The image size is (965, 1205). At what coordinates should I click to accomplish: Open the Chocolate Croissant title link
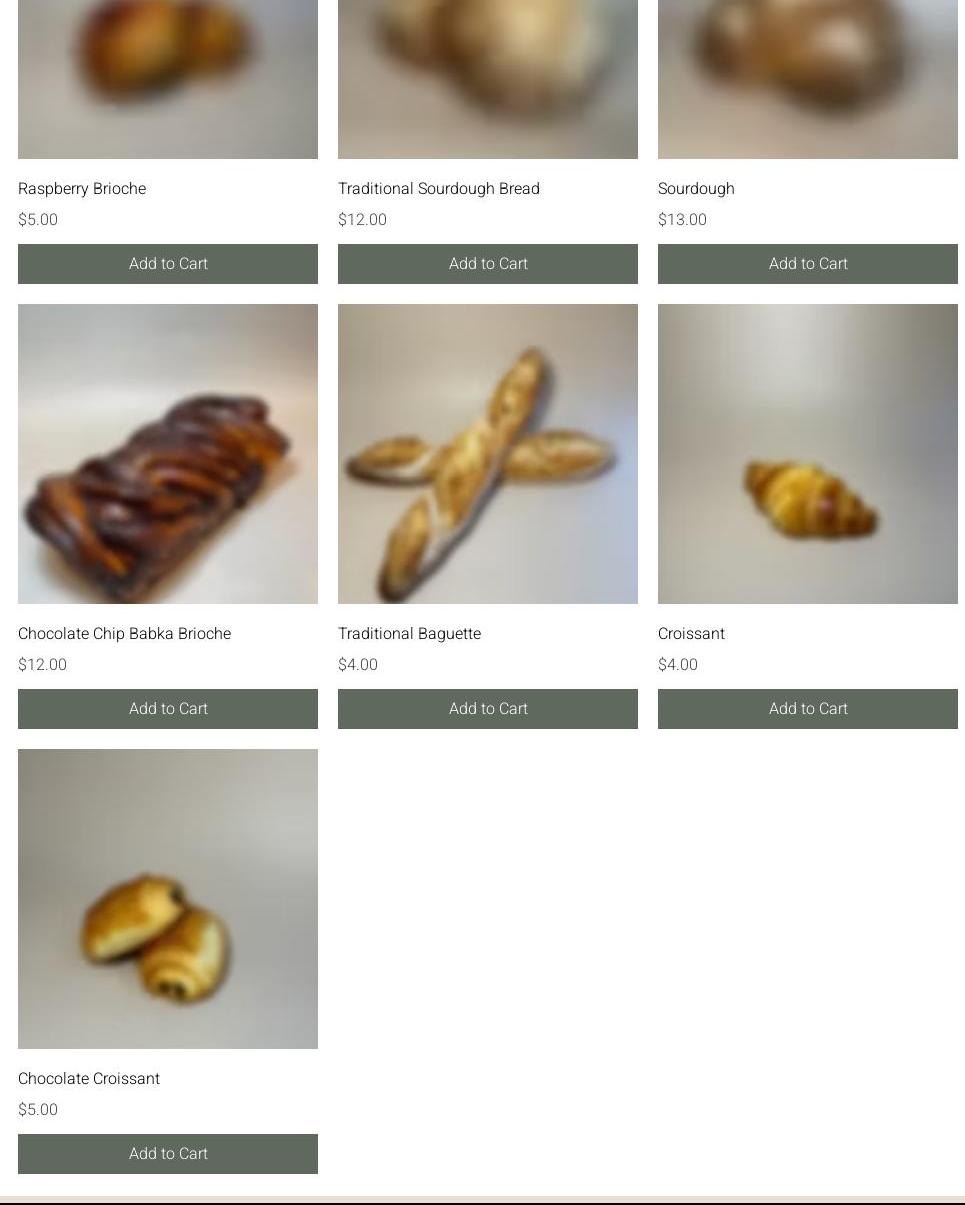pos(89,1079)
